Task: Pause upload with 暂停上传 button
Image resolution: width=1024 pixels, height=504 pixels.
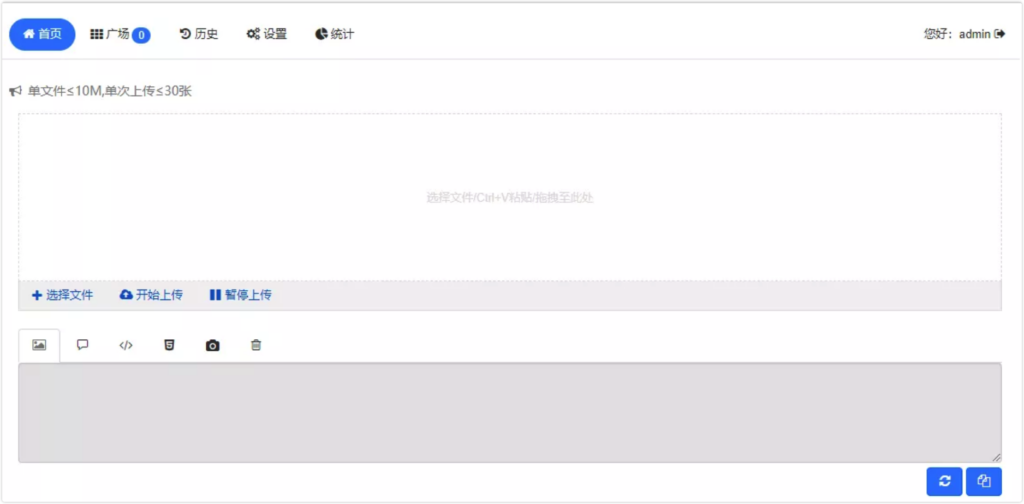Action: (240, 295)
